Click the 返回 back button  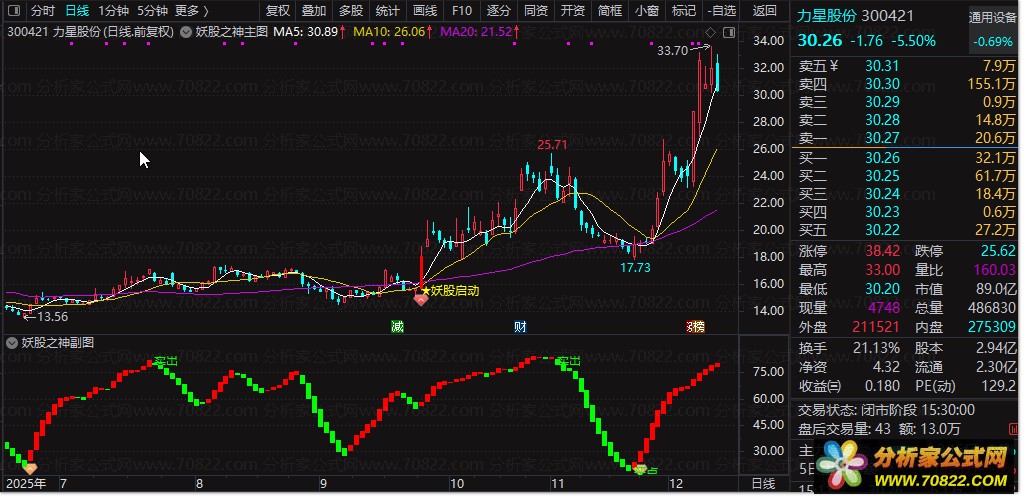coord(765,10)
